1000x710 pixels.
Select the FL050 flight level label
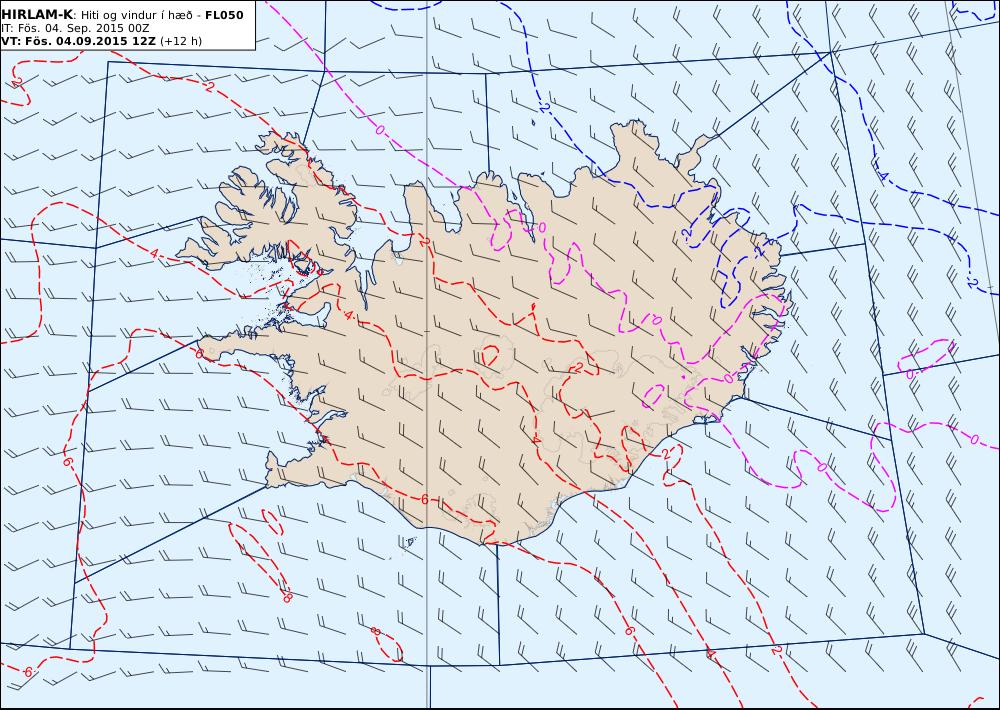[x=224, y=15]
